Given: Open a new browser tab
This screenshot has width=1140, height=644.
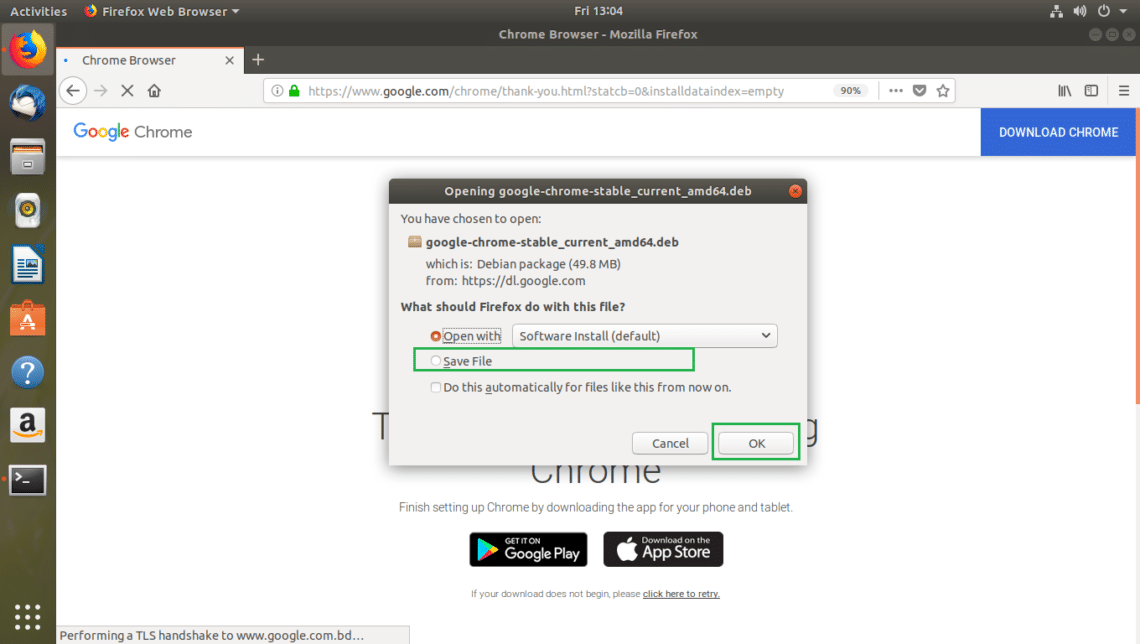Looking at the screenshot, I should click(x=258, y=60).
